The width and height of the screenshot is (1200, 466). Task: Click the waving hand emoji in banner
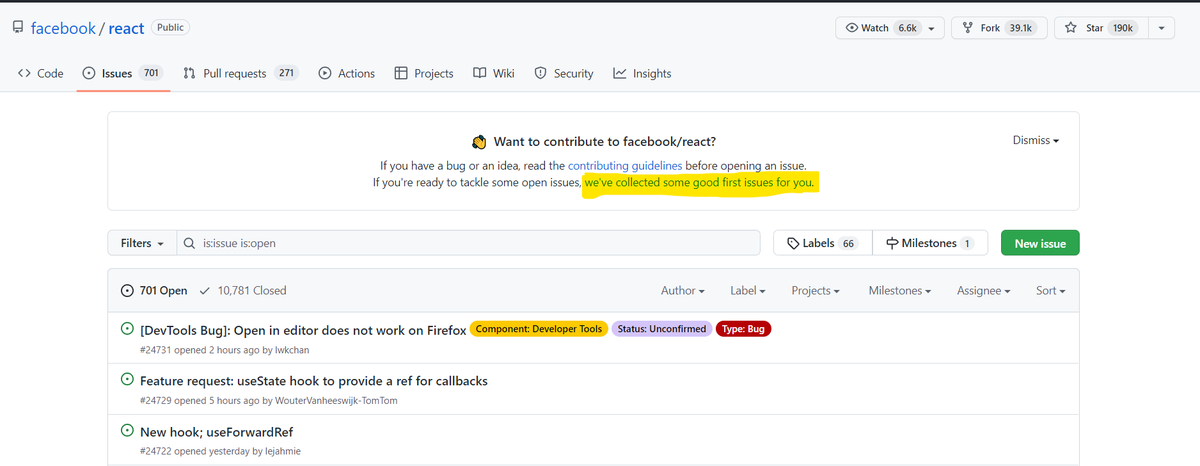click(x=478, y=142)
